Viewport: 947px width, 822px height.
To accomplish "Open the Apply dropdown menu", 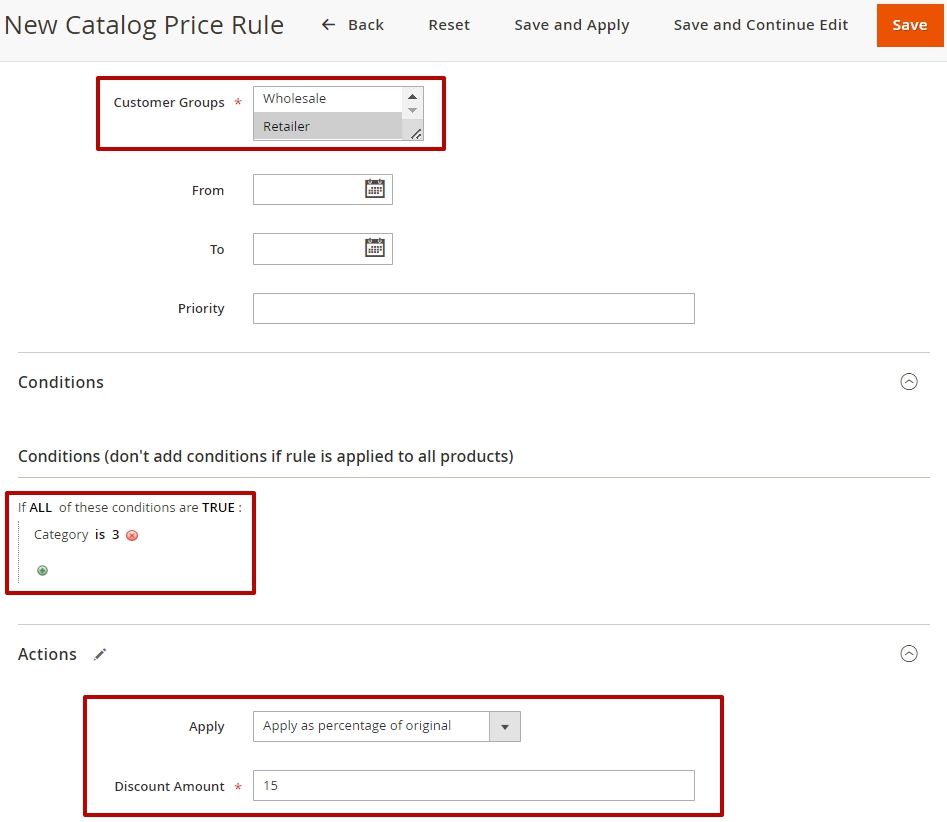I will (387, 727).
